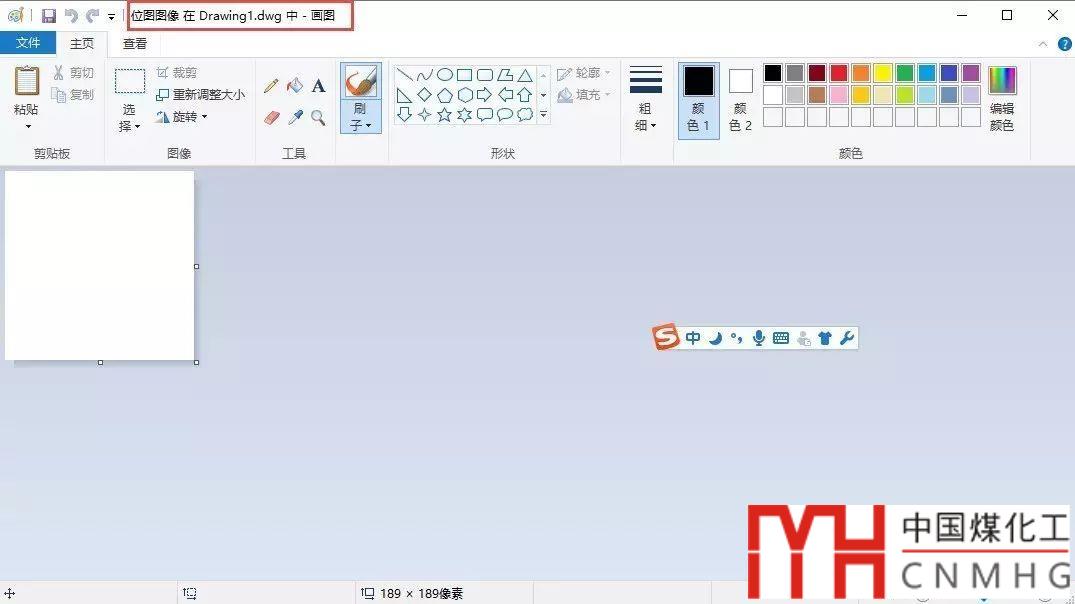
Task: Activate Color 2 background slot
Action: pos(740,101)
